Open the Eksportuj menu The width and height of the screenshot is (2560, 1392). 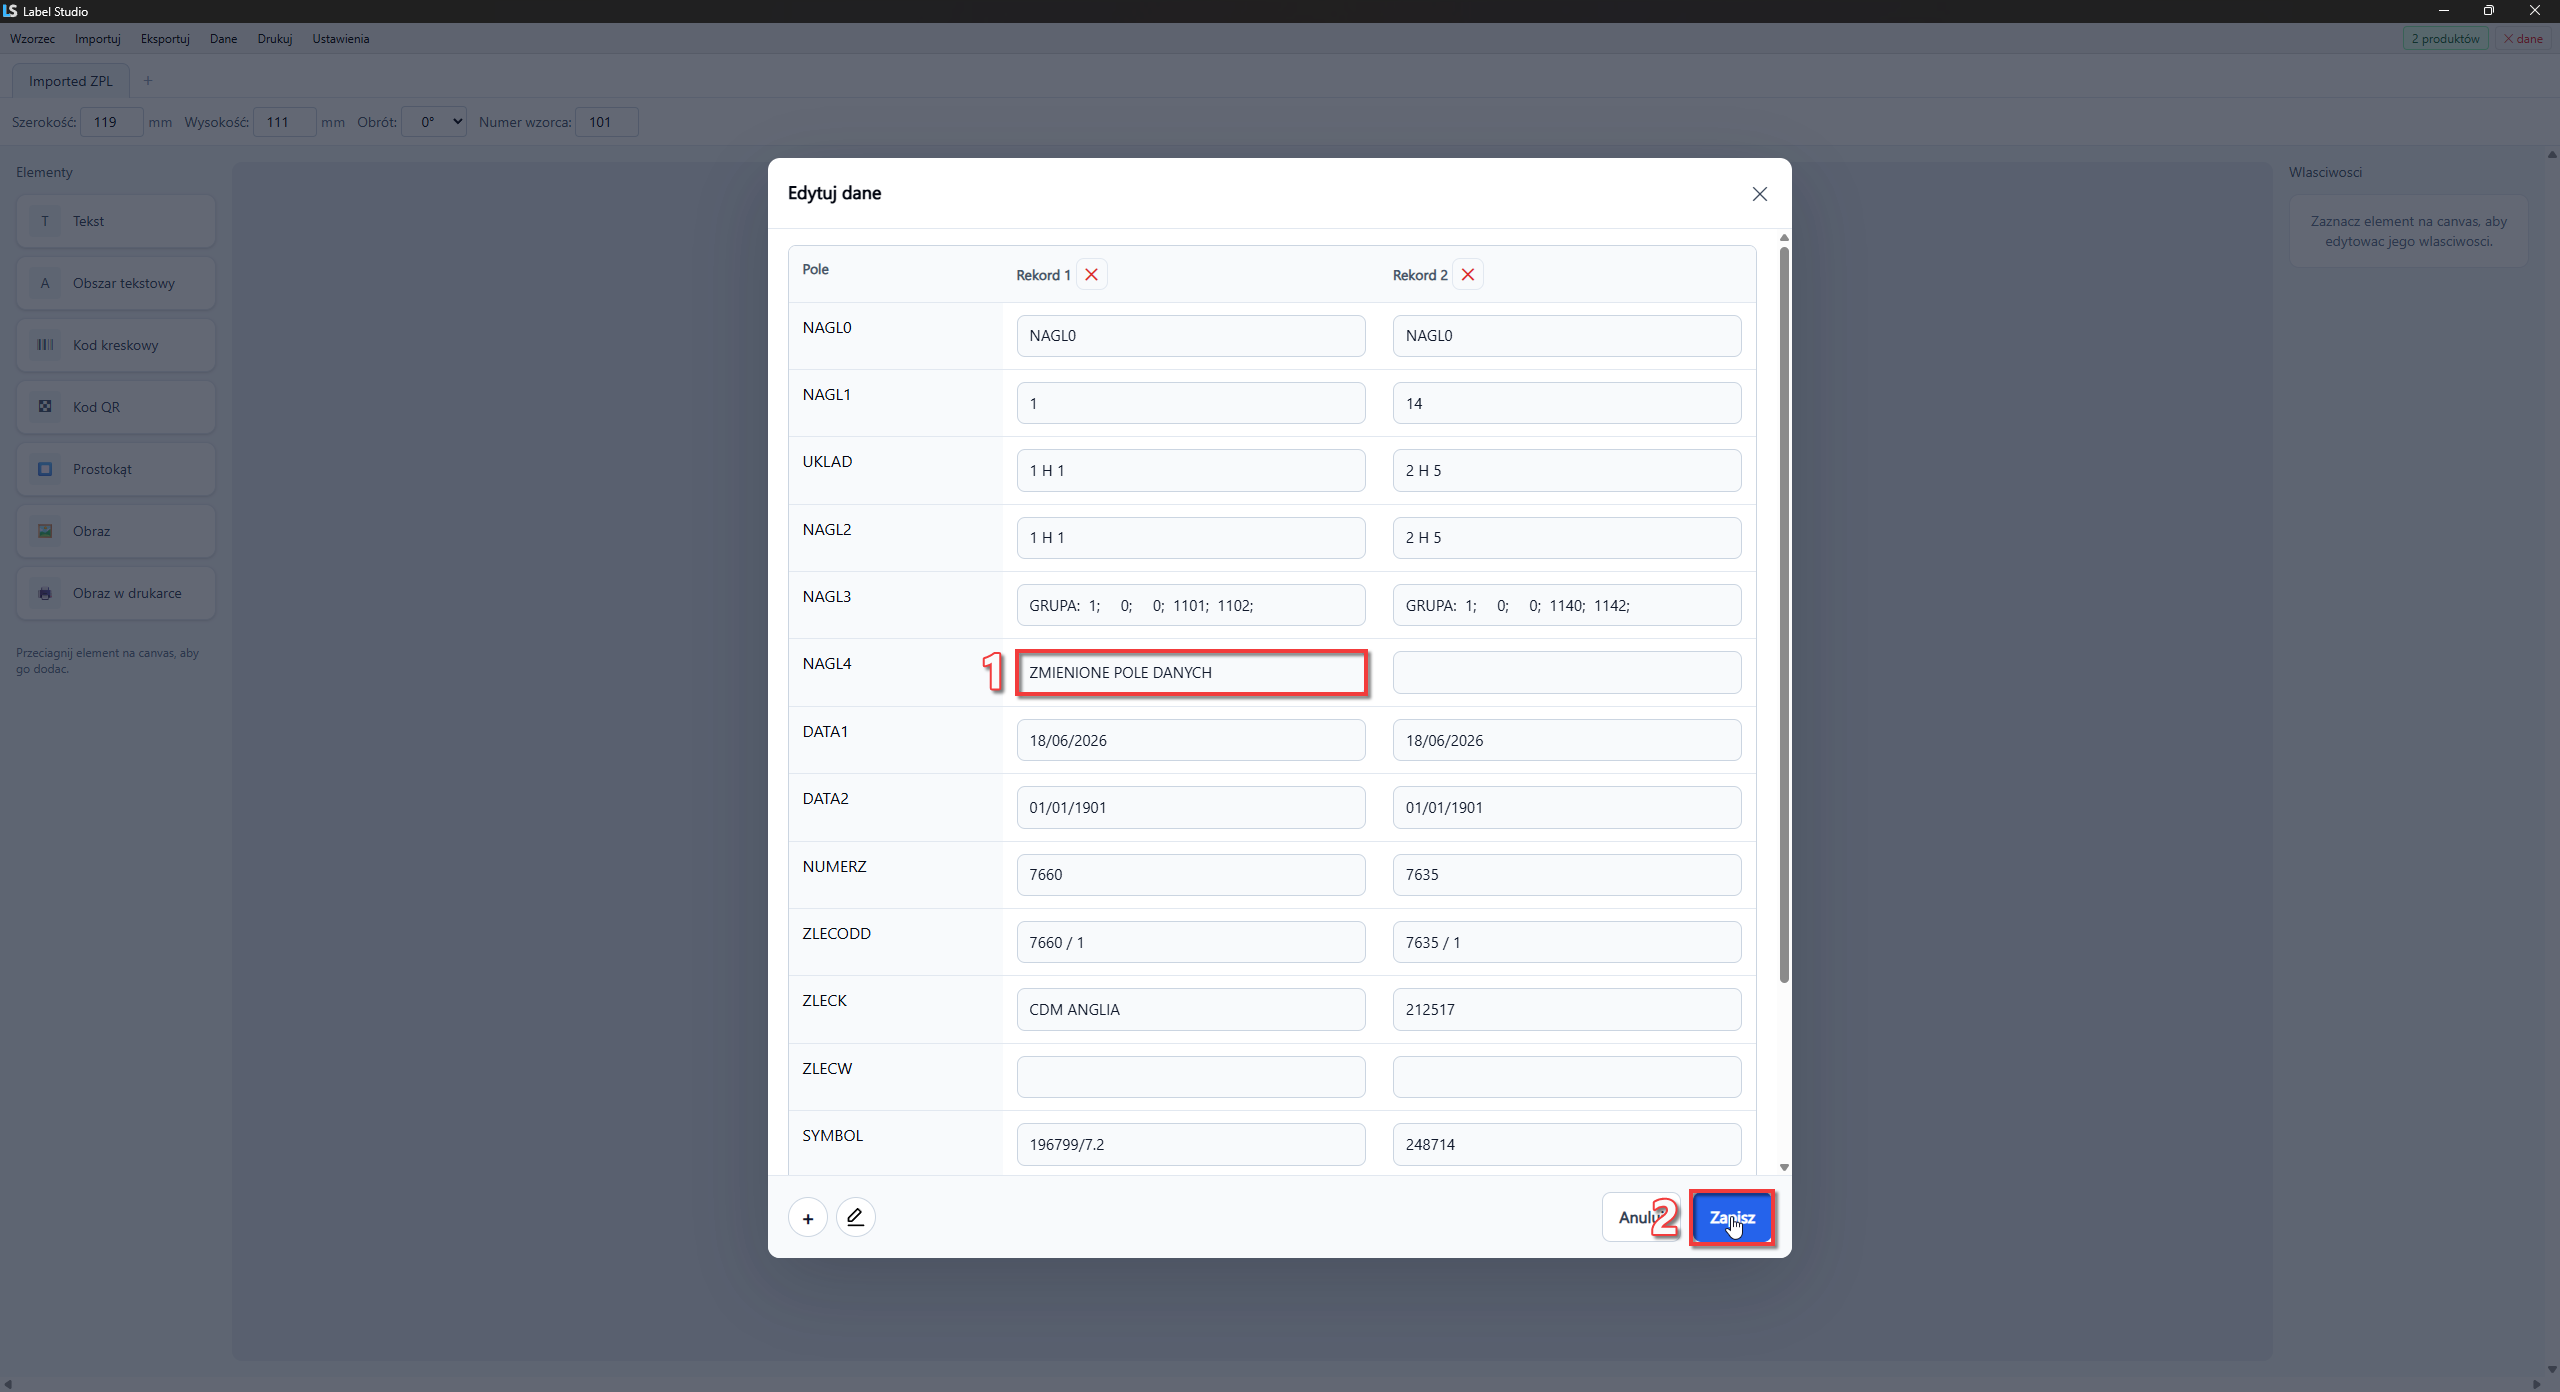[x=165, y=39]
